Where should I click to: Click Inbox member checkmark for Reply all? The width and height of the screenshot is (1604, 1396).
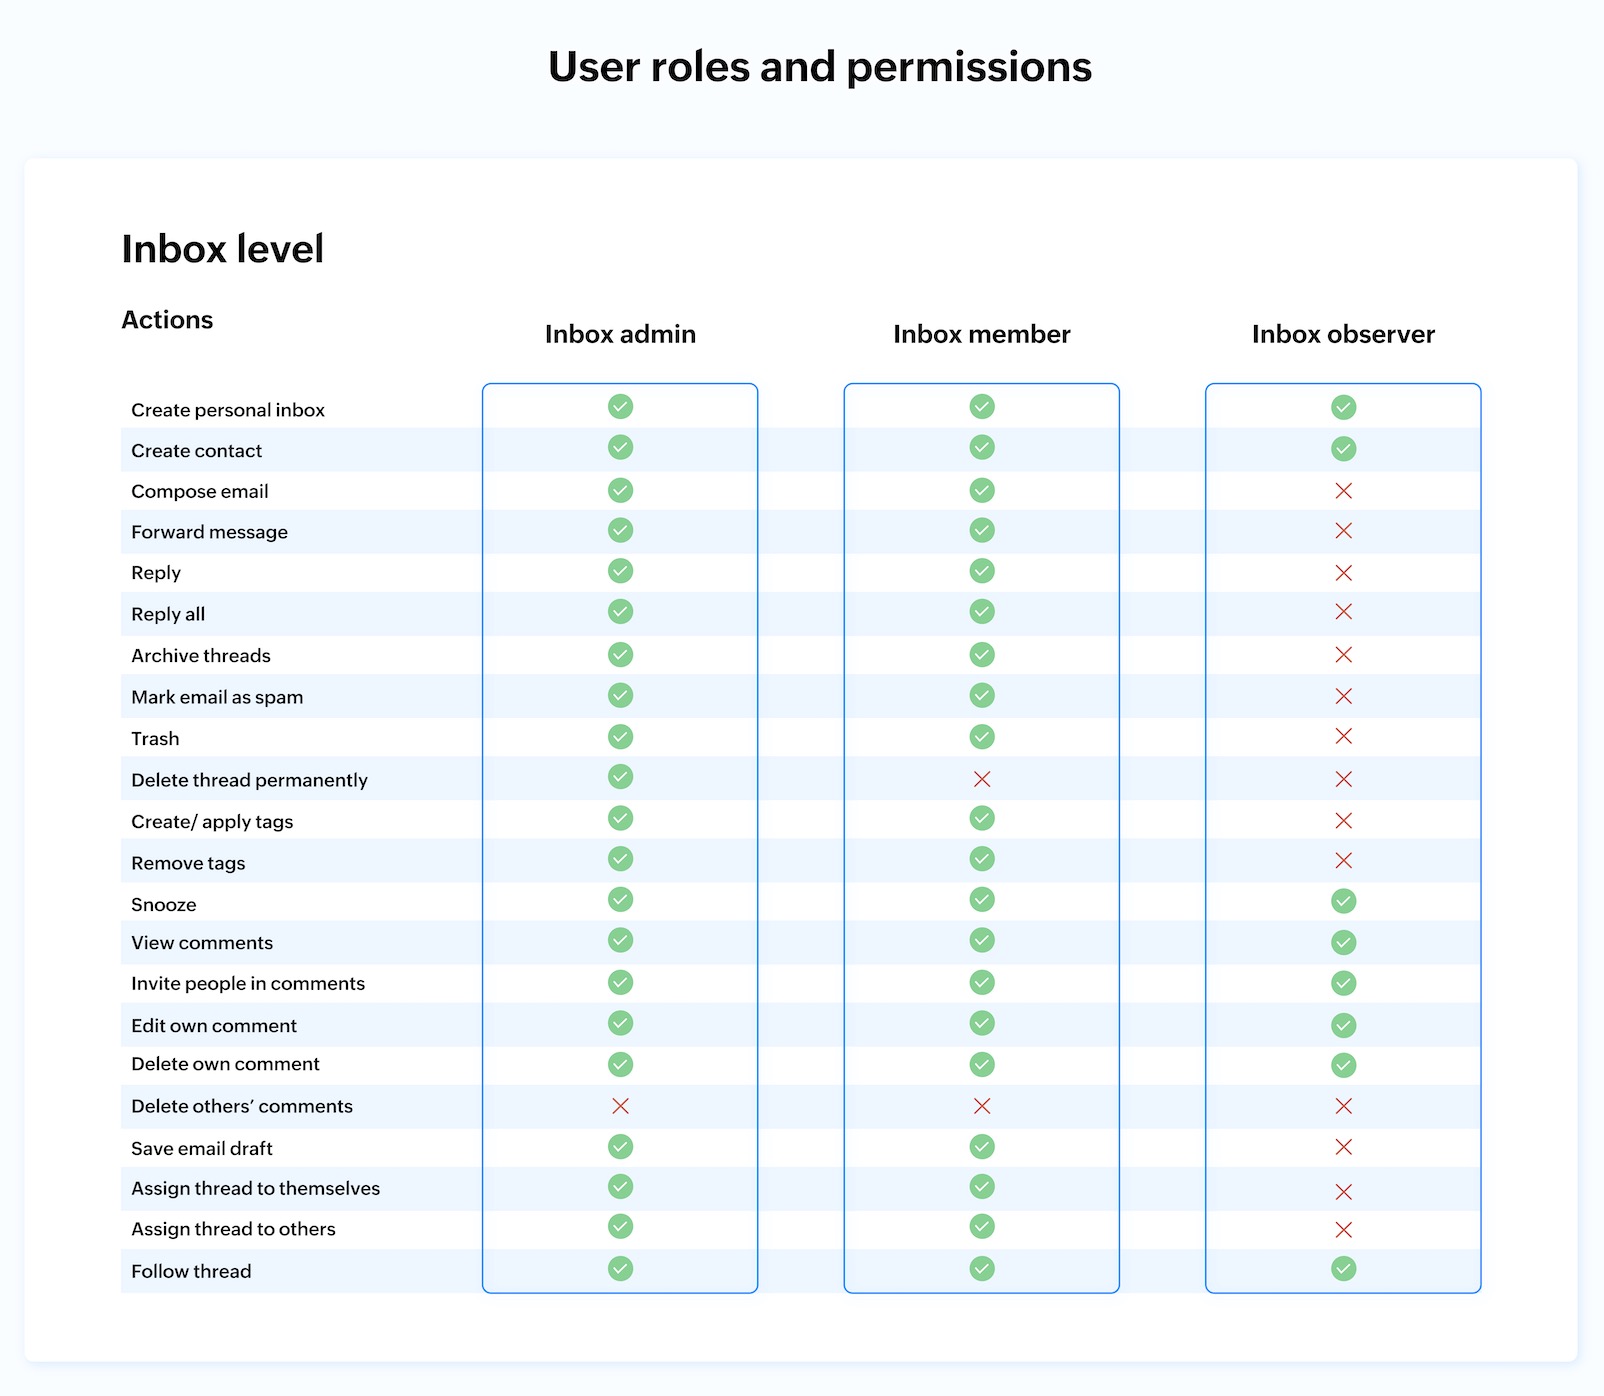click(982, 611)
